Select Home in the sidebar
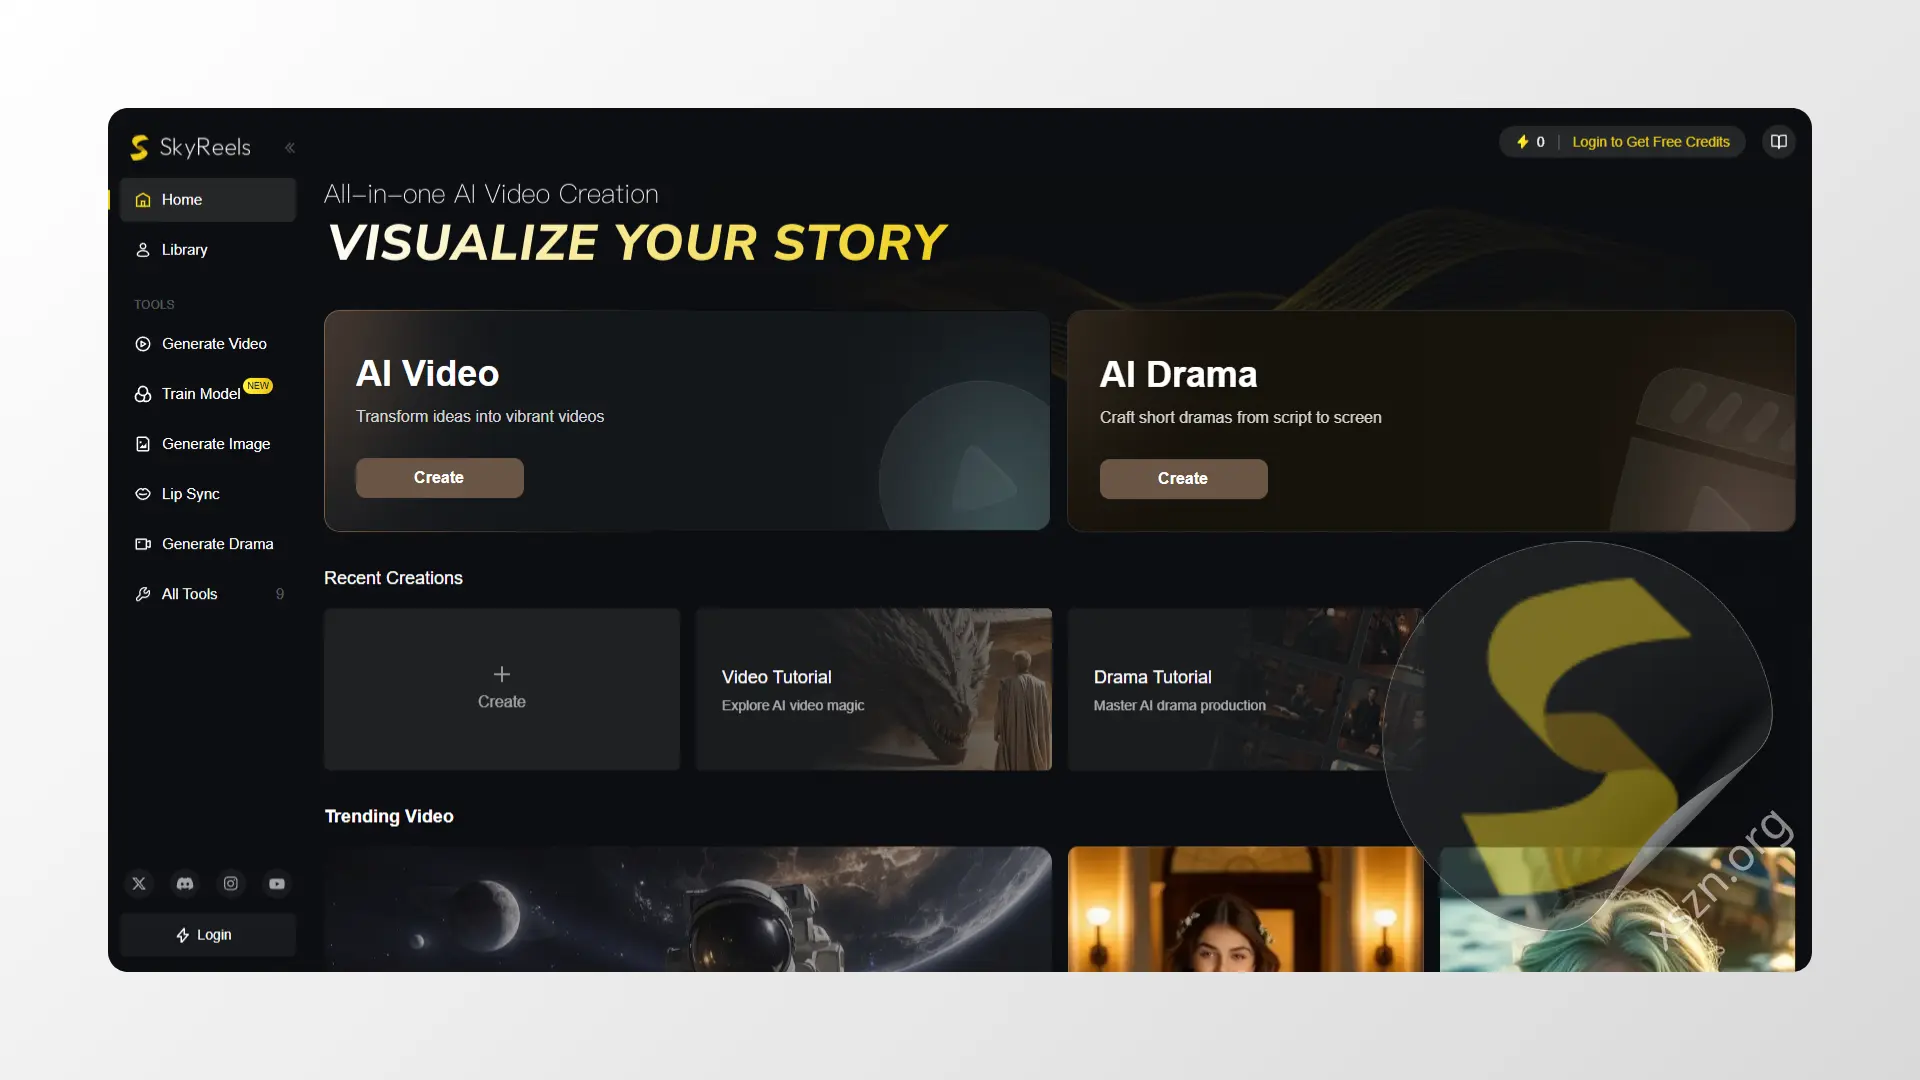The image size is (1920, 1080). pos(208,200)
